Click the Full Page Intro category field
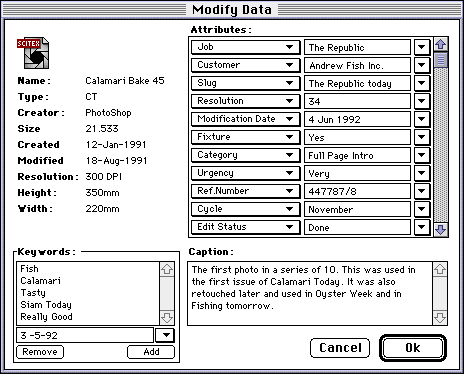 pos(357,155)
